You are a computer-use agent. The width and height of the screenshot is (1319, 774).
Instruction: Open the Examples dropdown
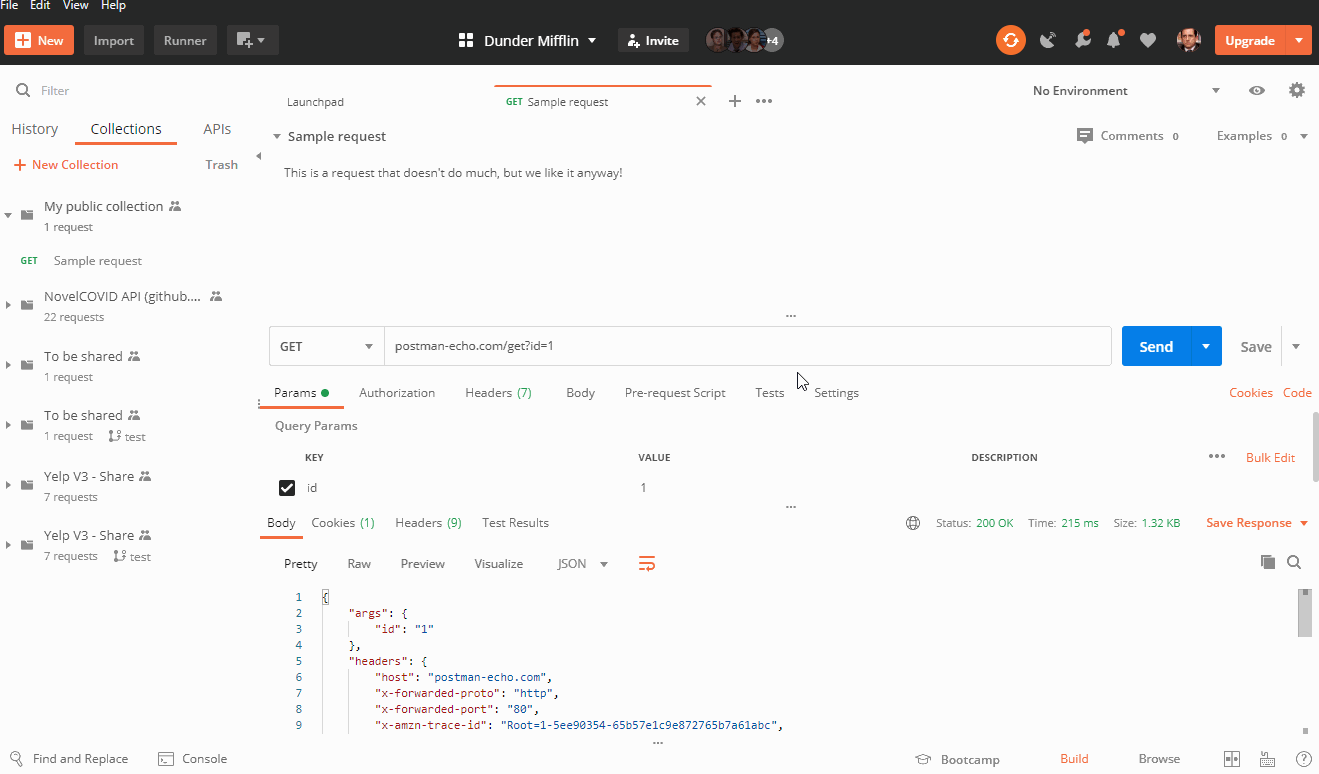(x=1262, y=136)
